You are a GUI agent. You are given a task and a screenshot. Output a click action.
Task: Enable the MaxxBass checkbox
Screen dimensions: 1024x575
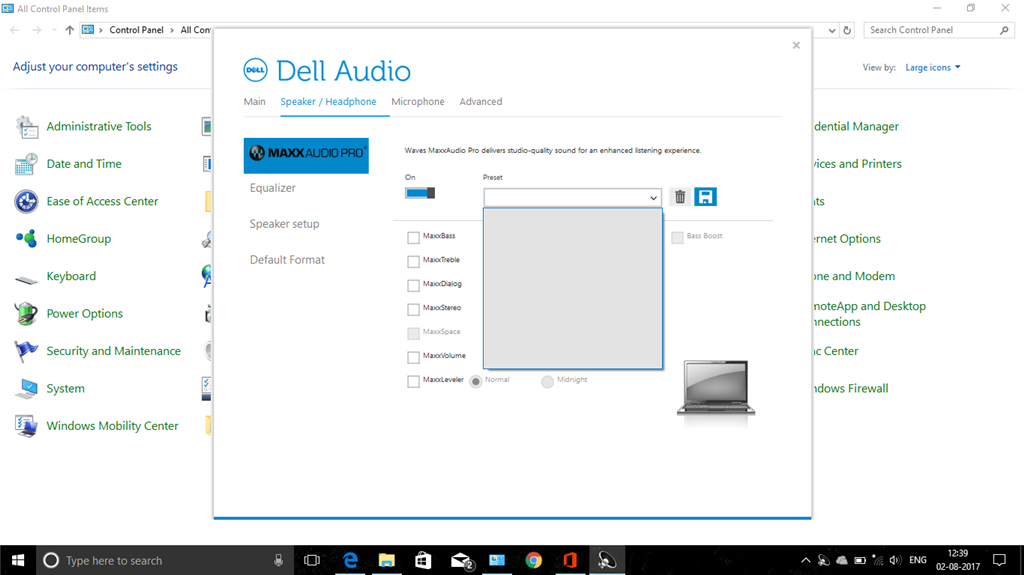[x=413, y=238]
